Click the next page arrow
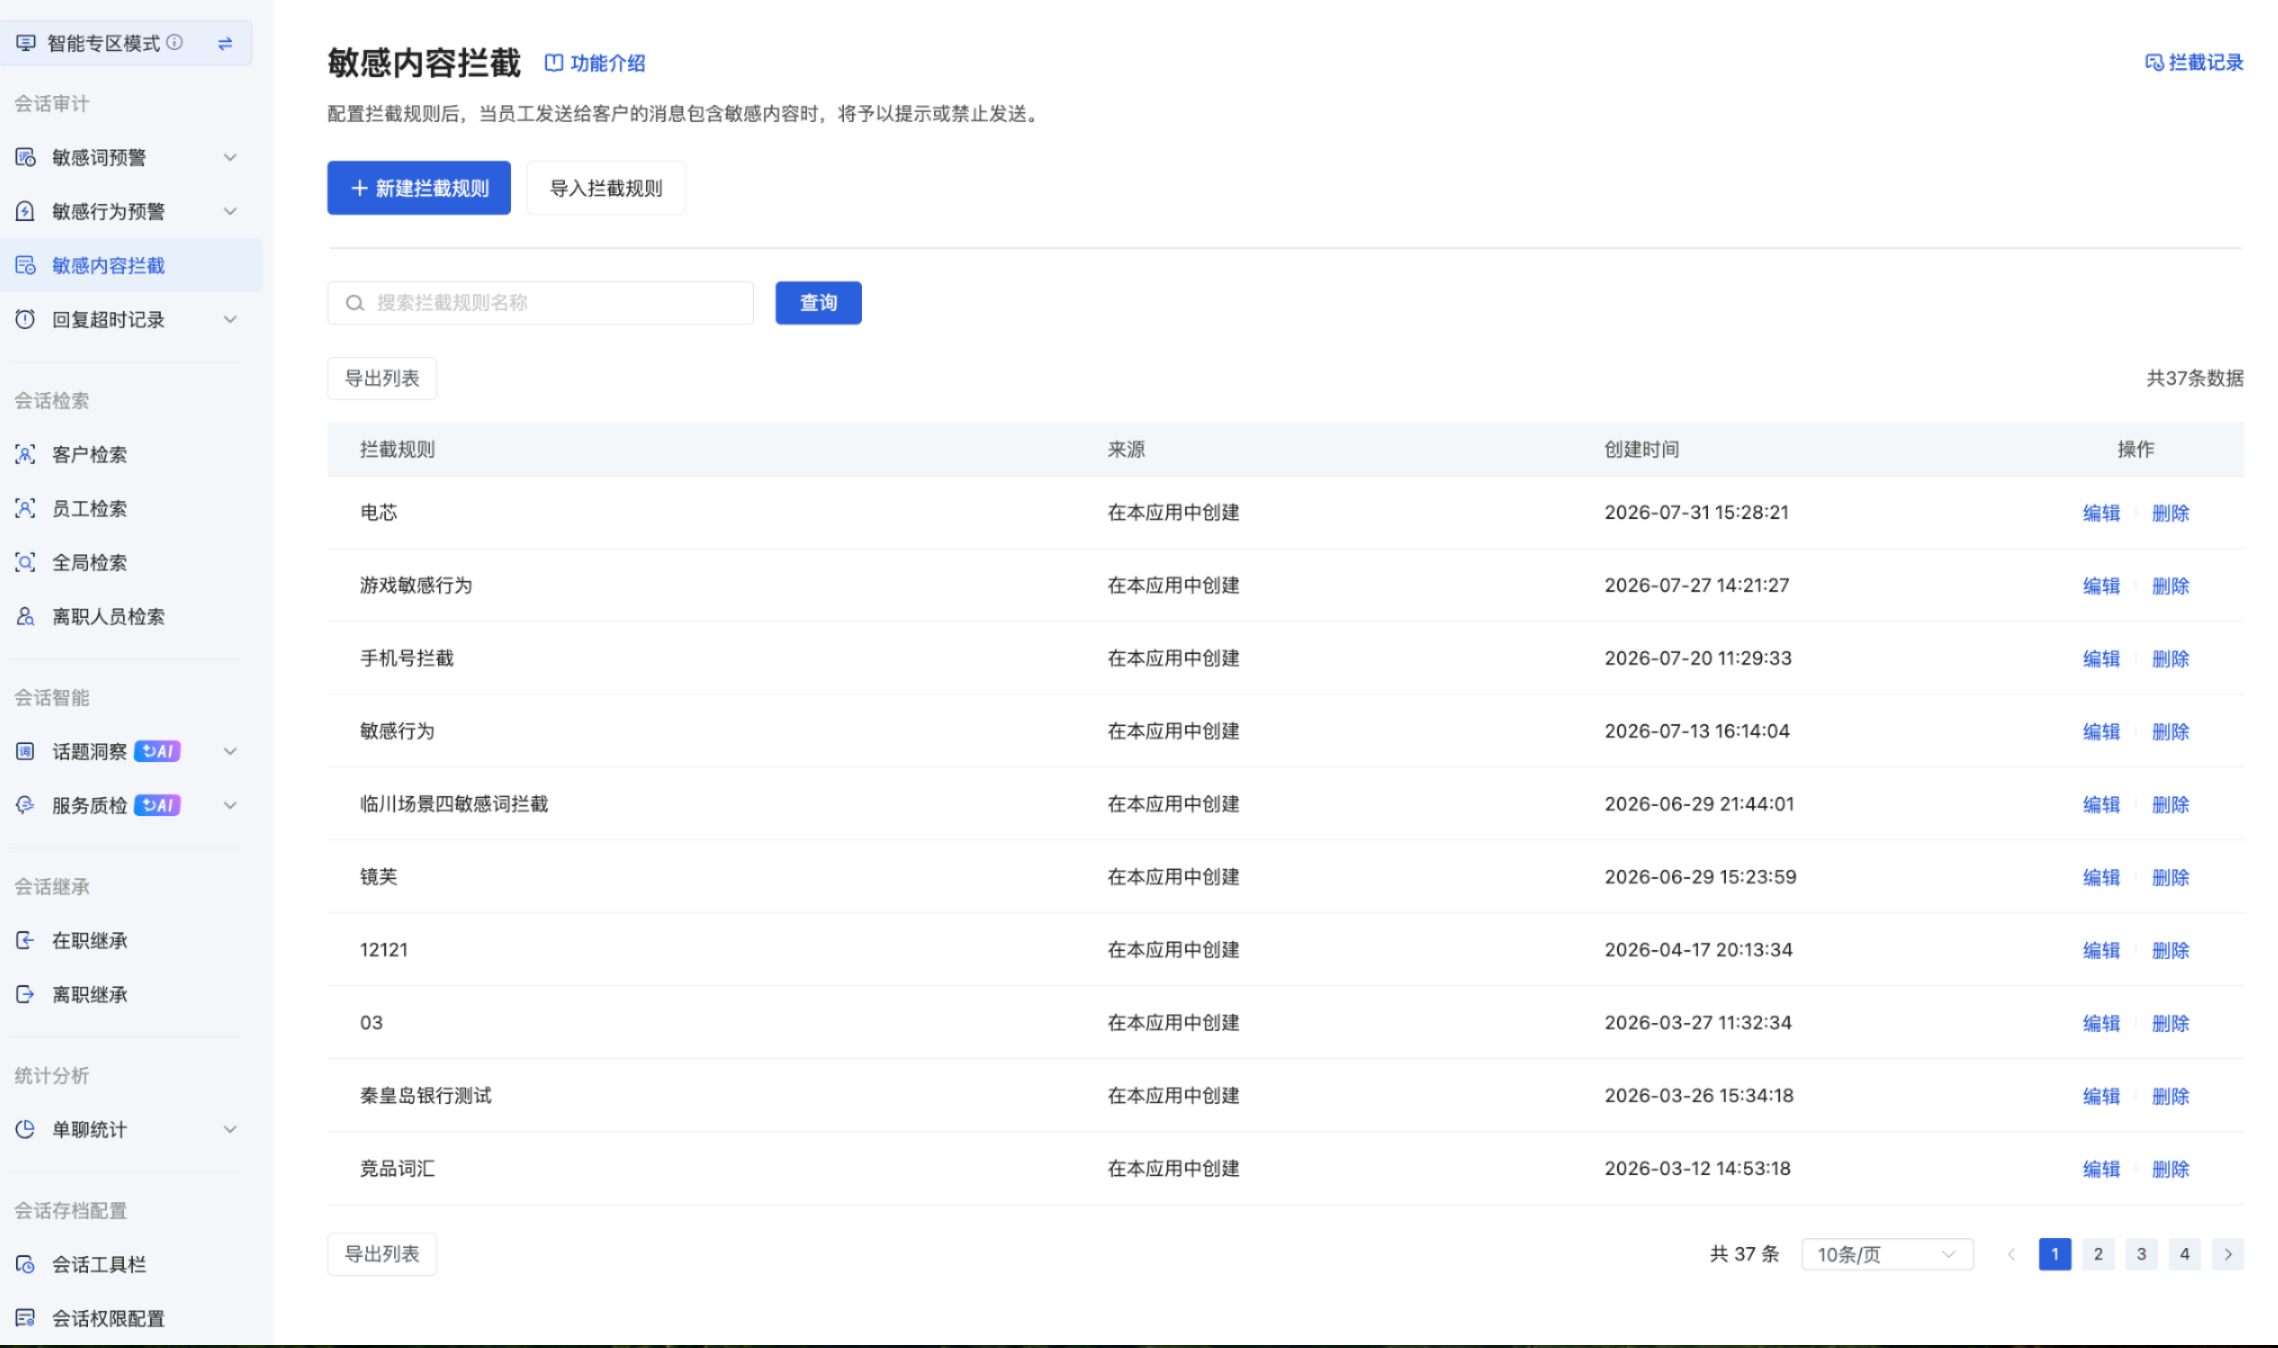Screen dimensions: 2278x1348 click(x=2228, y=1254)
